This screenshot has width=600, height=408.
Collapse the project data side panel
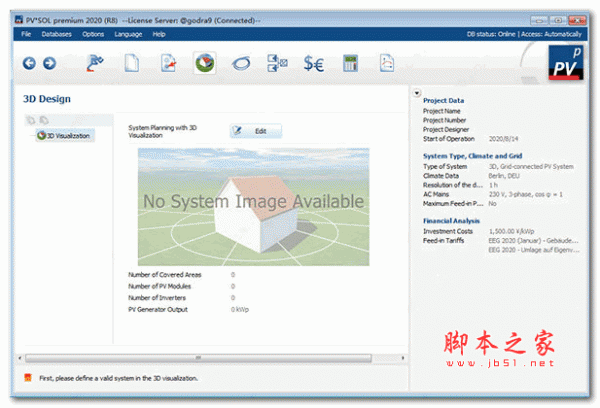pyautogui.click(x=417, y=93)
